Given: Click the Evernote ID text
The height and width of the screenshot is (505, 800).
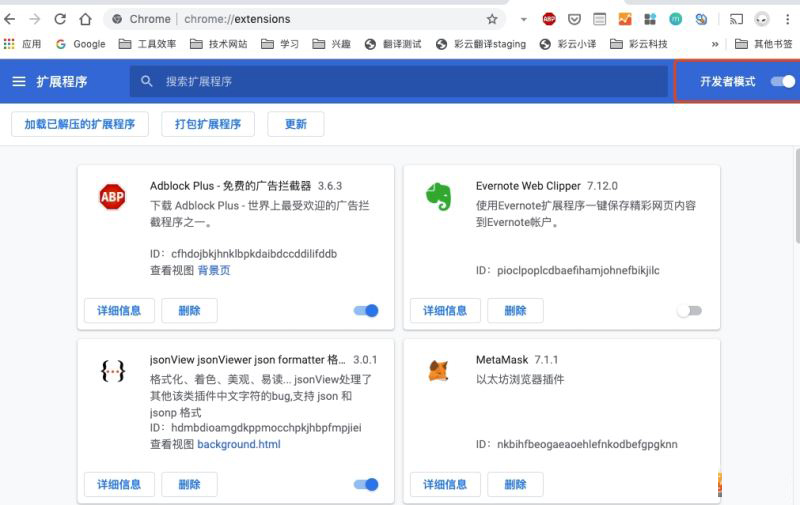Looking at the screenshot, I should tap(567, 270).
